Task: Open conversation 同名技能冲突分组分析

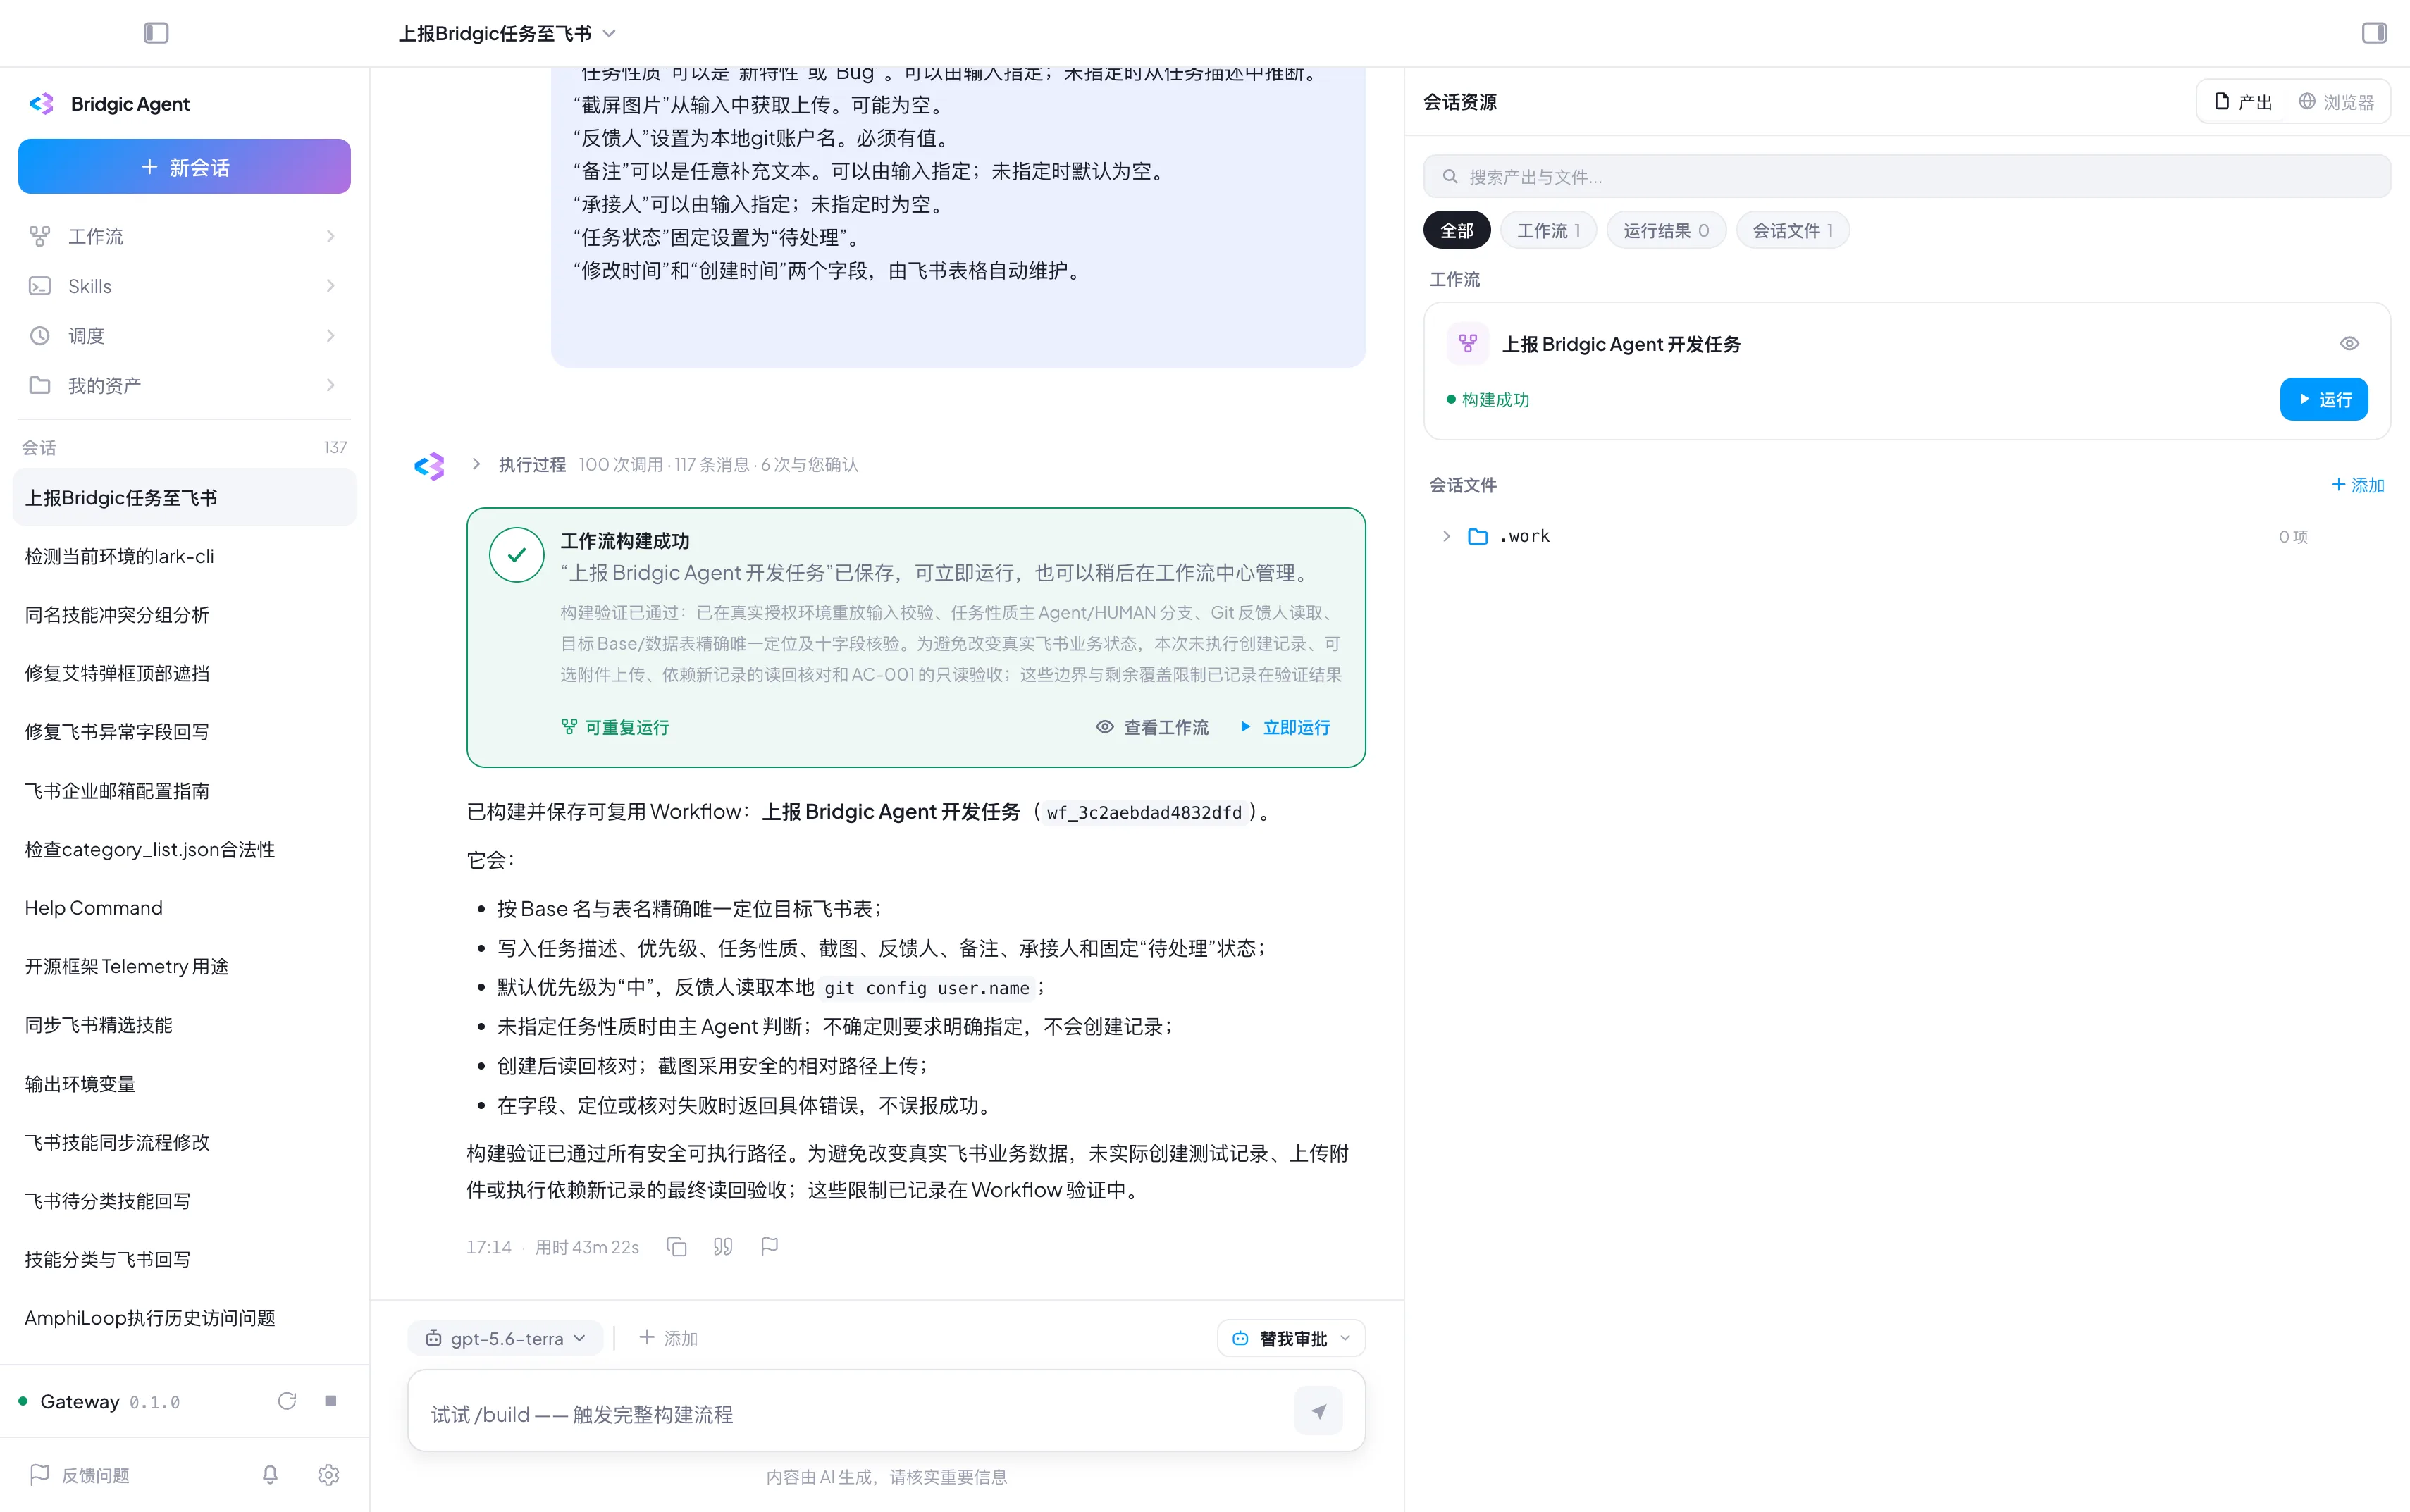Action: pos(184,615)
